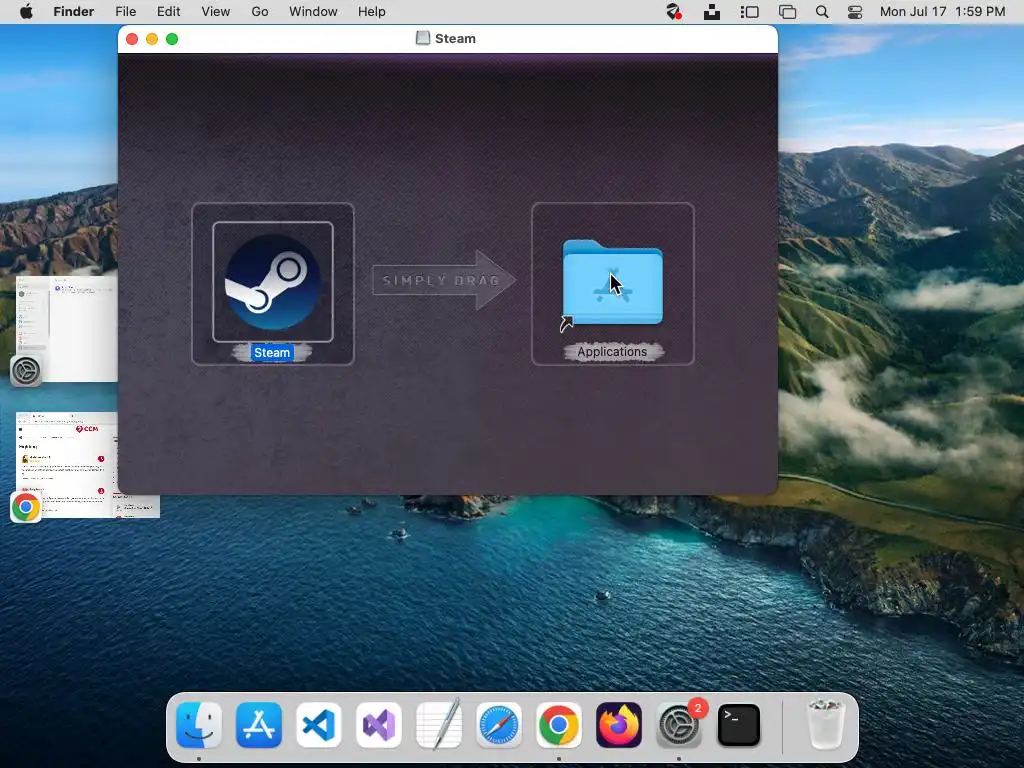The width and height of the screenshot is (1024, 768).
Task: Open Finder from the Dock
Action: click(199, 725)
